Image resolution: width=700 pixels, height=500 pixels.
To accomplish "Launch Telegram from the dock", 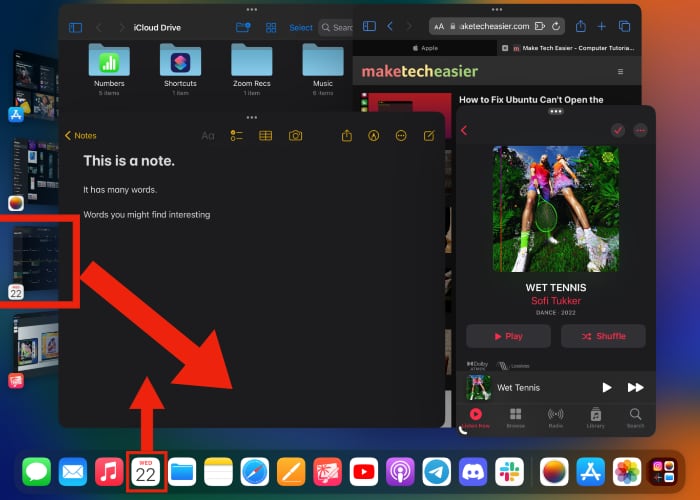I will pos(437,471).
